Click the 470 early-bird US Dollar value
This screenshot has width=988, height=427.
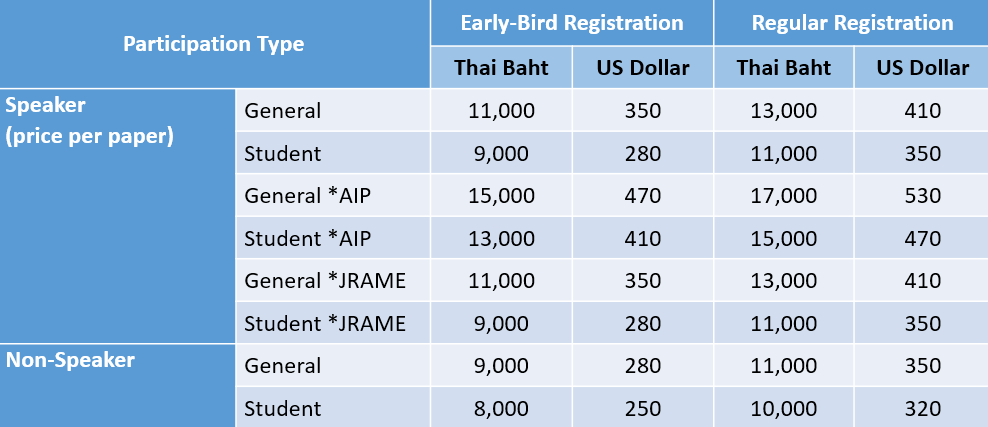point(643,195)
